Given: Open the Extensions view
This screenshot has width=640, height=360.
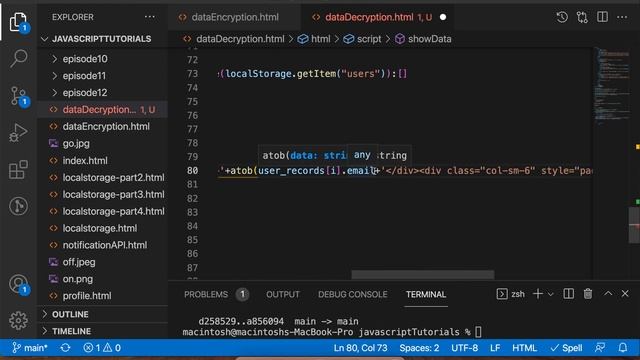Looking at the screenshot, I should (18, 169).
